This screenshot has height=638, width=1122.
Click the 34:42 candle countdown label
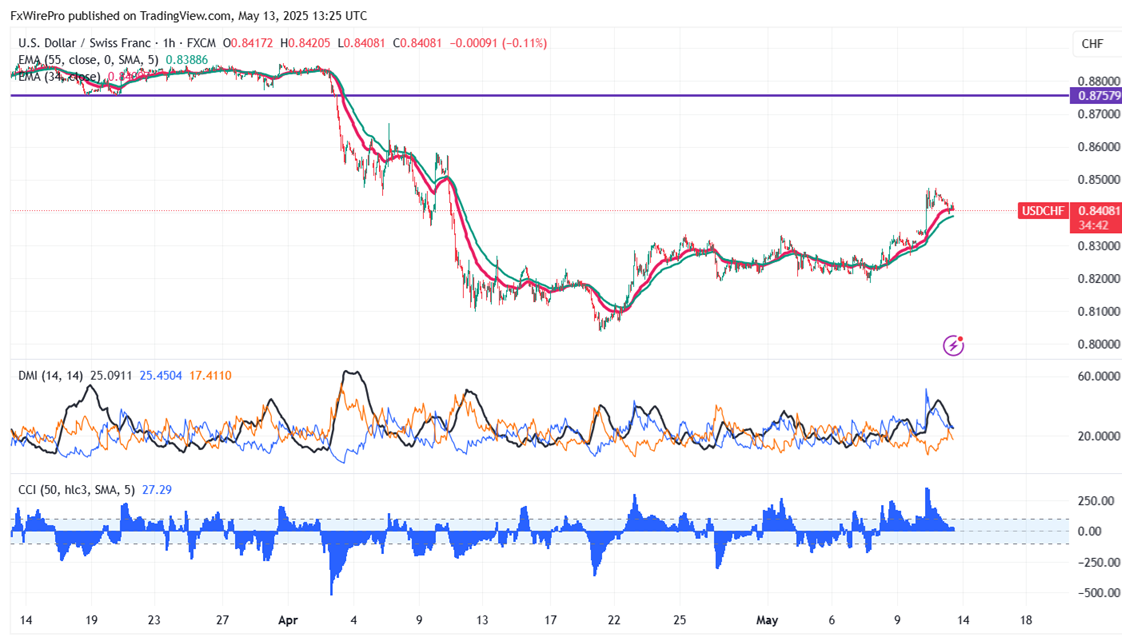(x=1094, y=225)
